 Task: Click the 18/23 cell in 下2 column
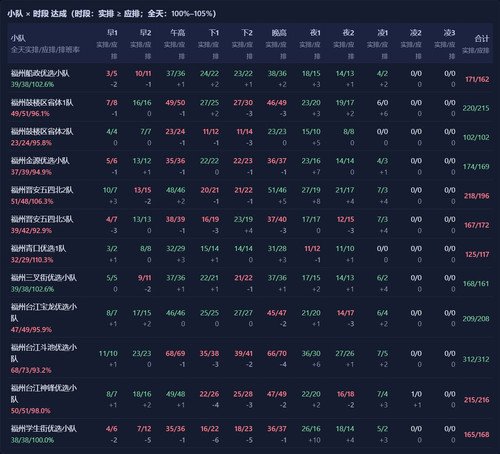click(x=243, y=429)
